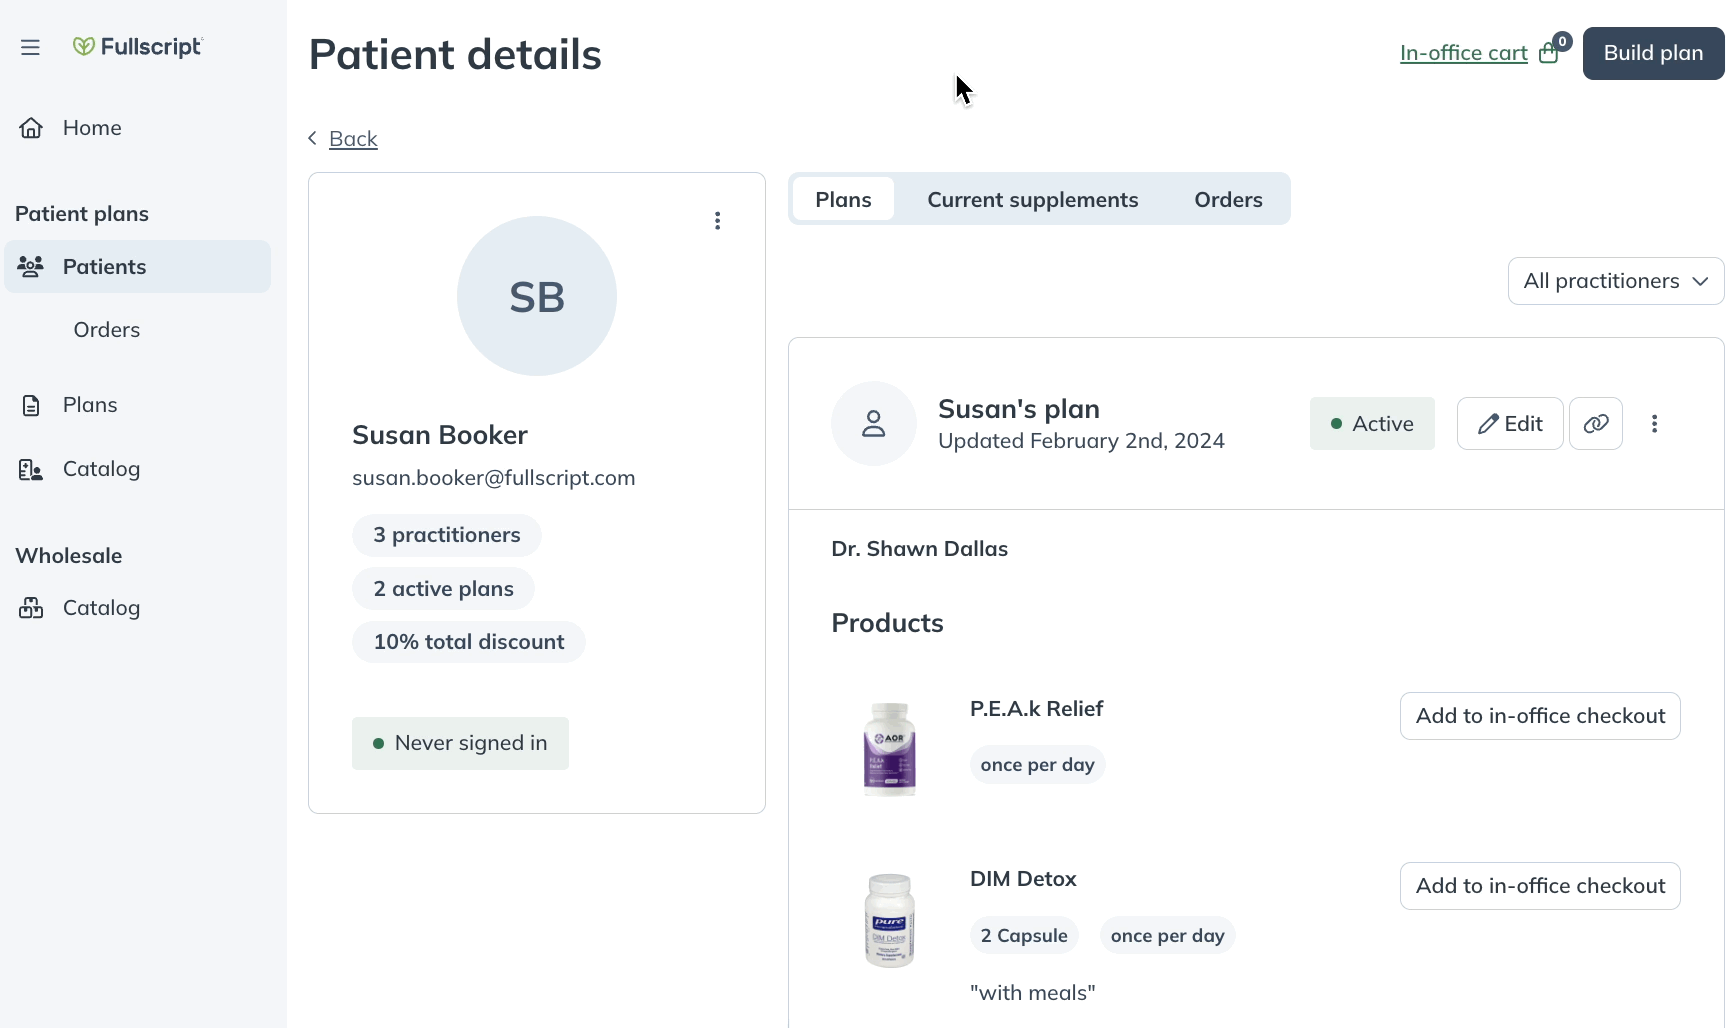Screen dimensions: 1734x1028
Task: Click the Never signed in status
Action: pos(460,743)
